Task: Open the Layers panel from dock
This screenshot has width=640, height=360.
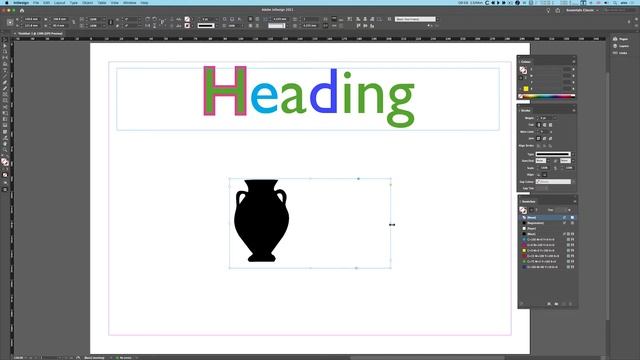Action: pos(621,46)
